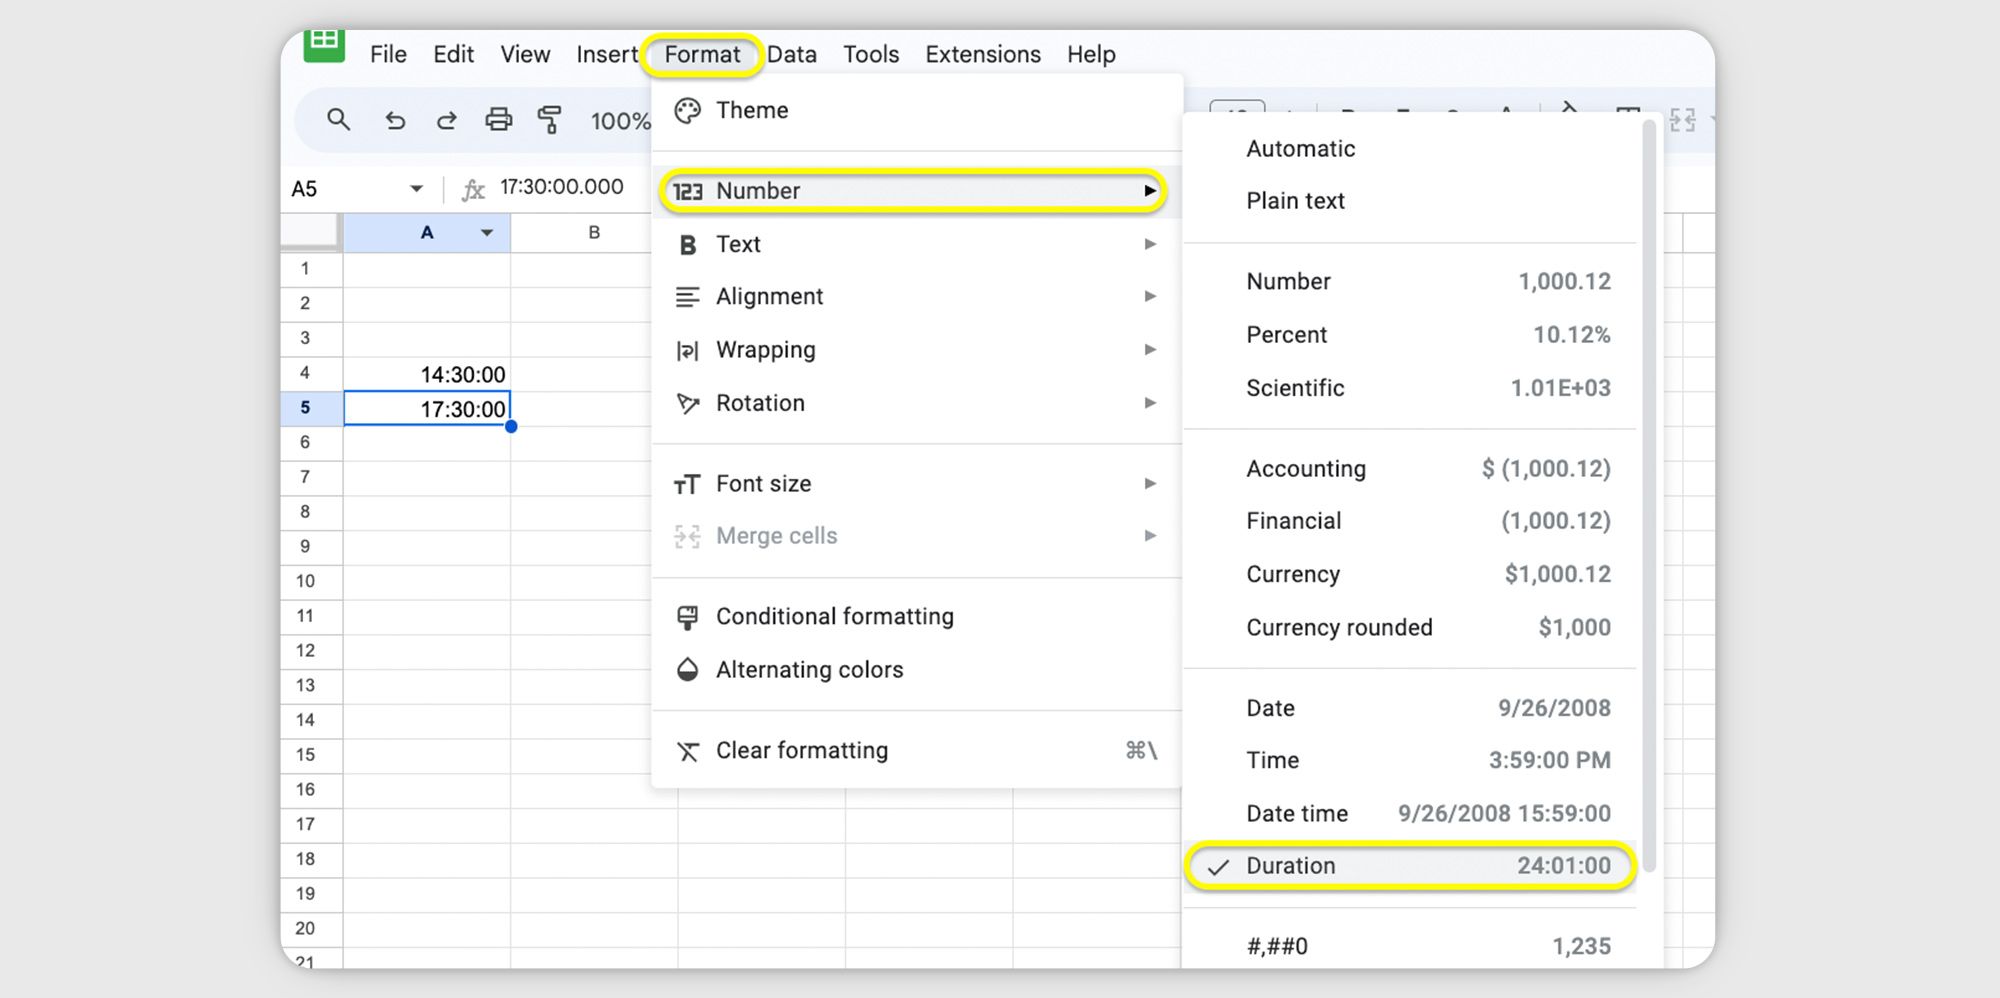The height and width of the screenshot is (998, 2000).
Task: Redo the last action
Action: pos(447,119)
